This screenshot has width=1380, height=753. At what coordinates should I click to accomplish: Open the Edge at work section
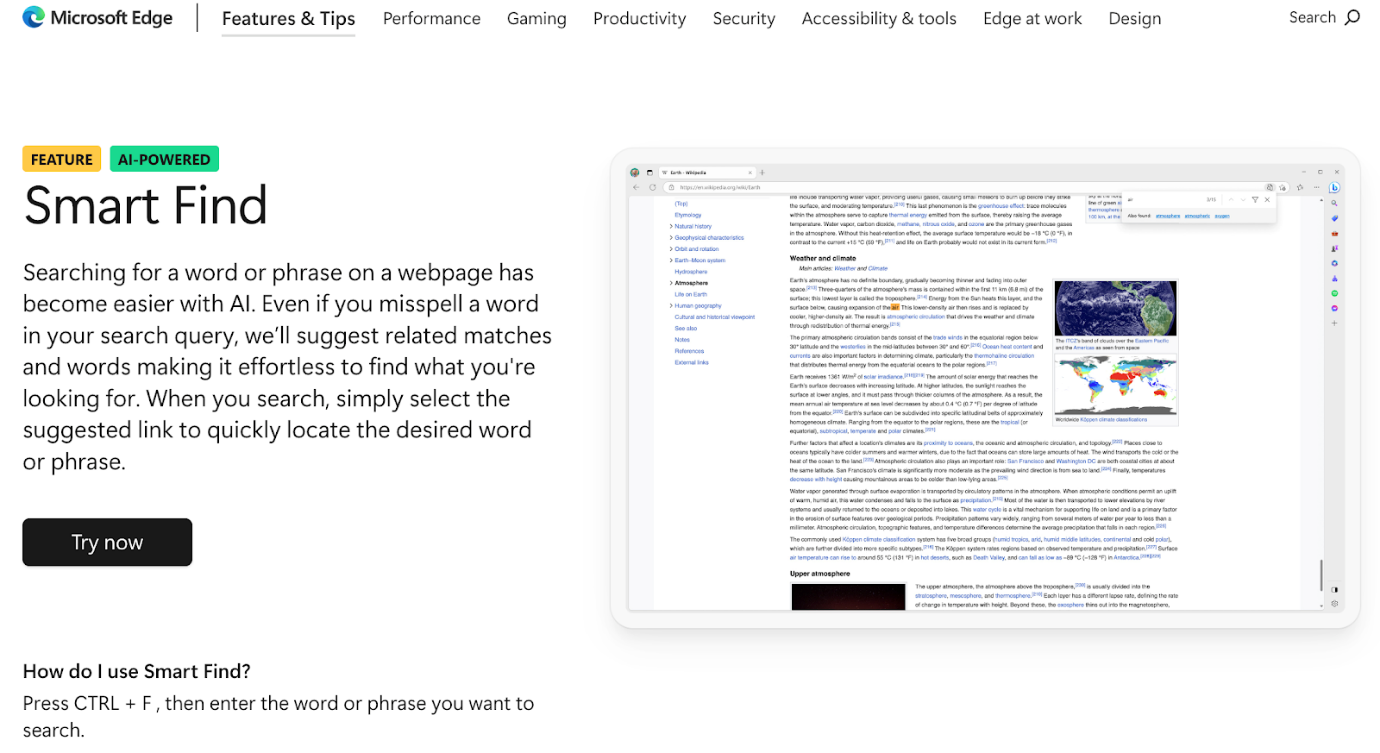coord(1032,18)
